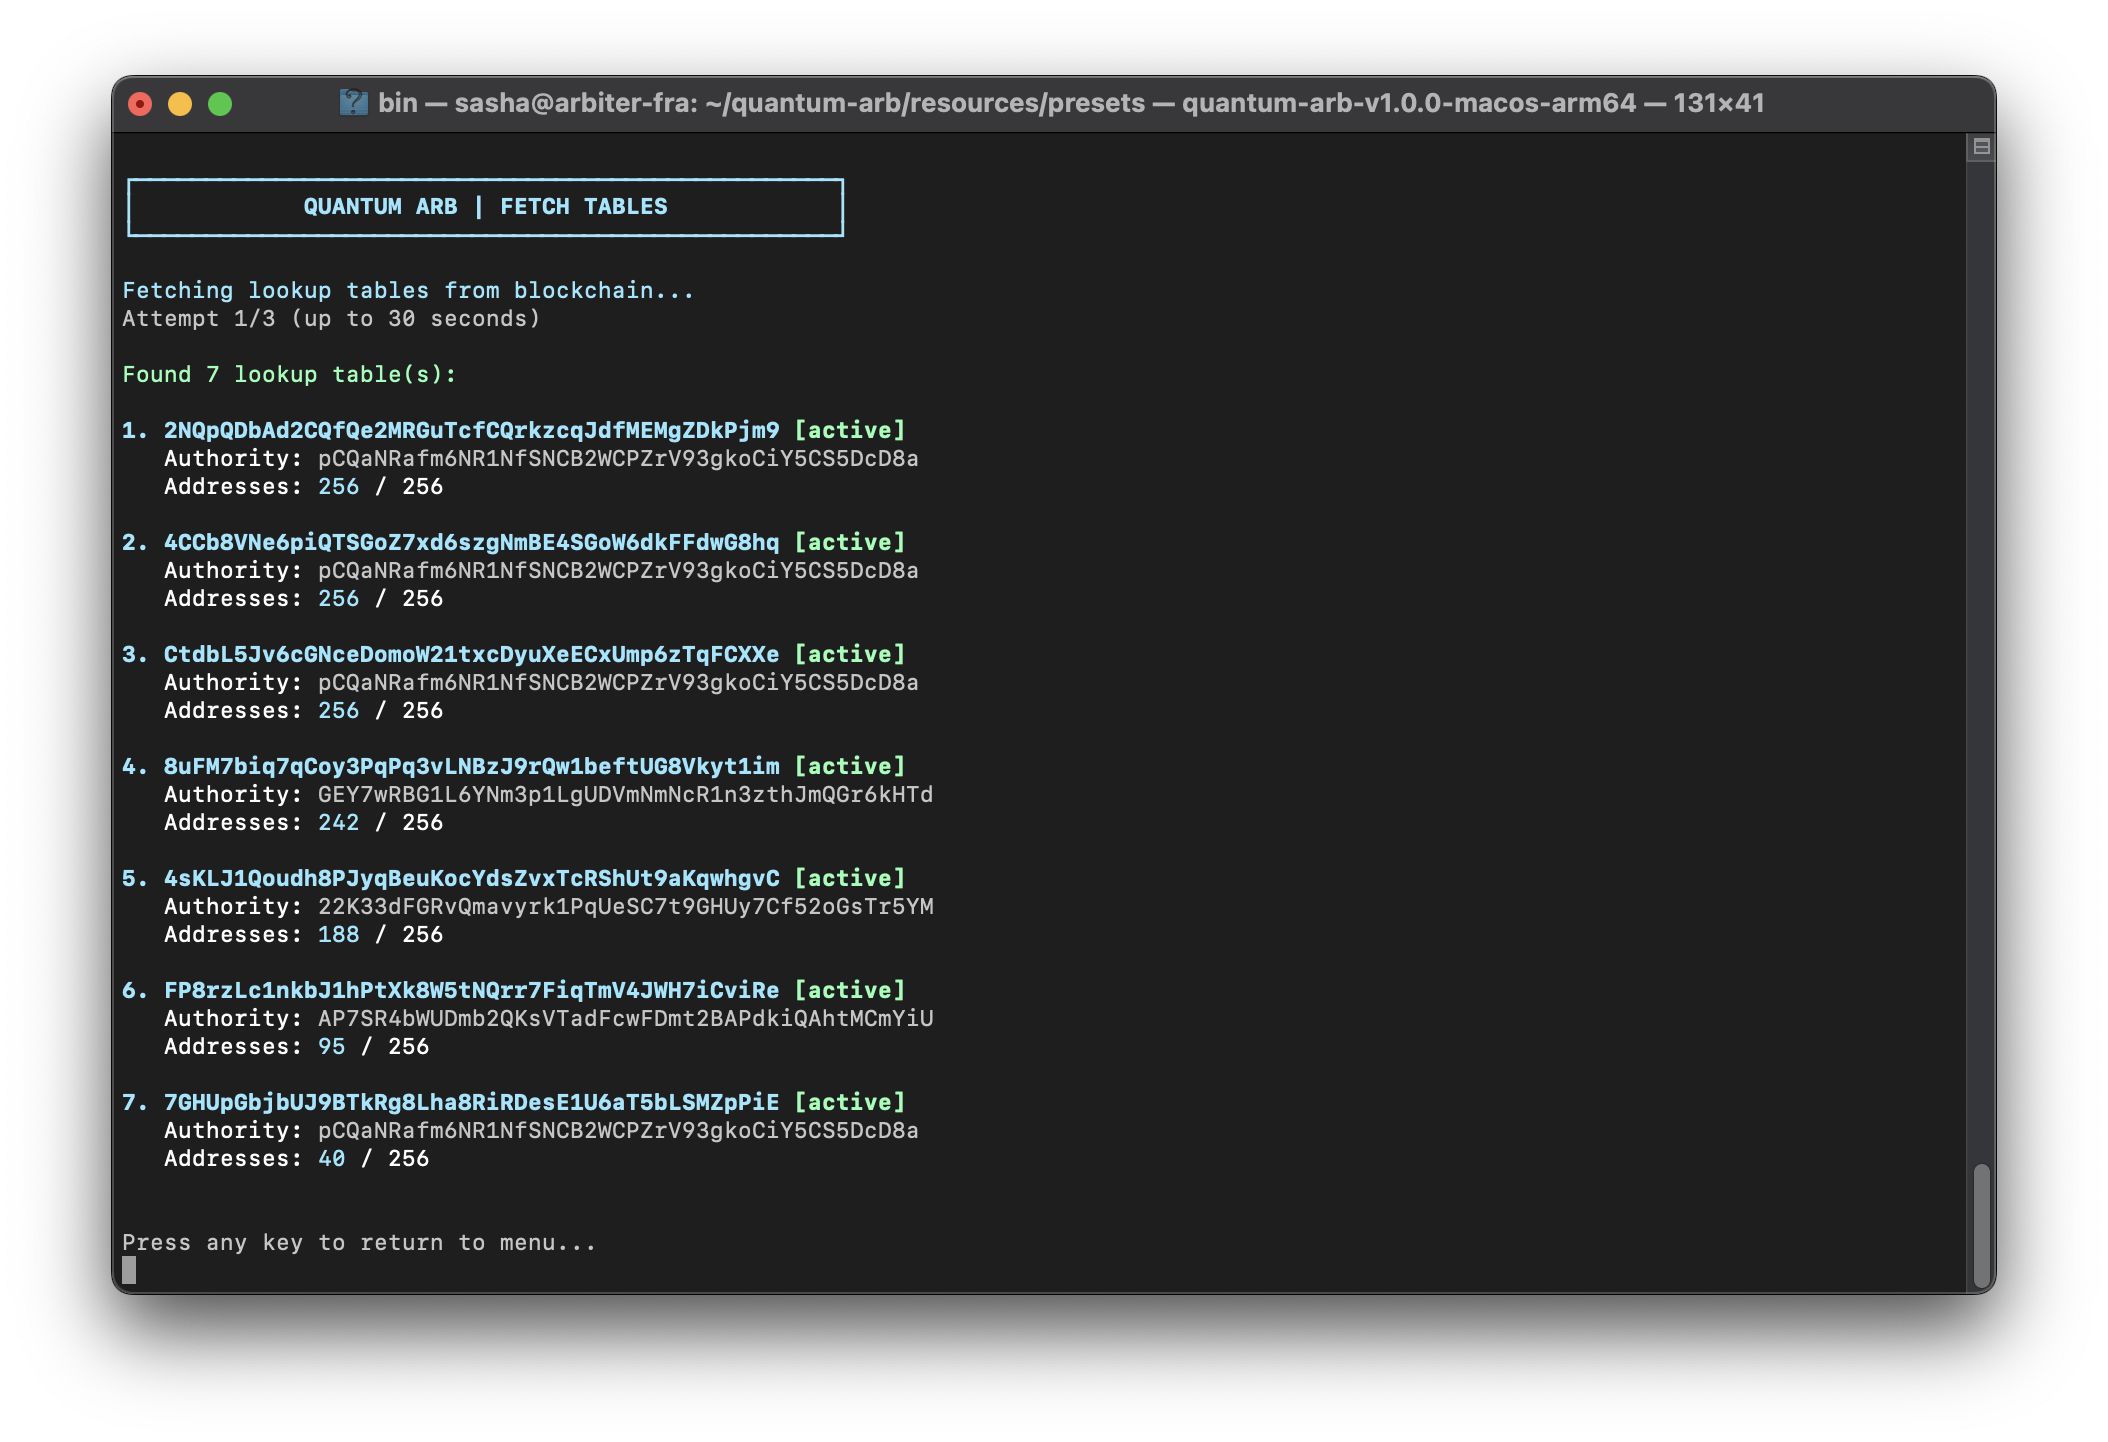
Task: Click the terminal cursor block at bottom
Action: pyautogui.click(x=129, y=1270)
